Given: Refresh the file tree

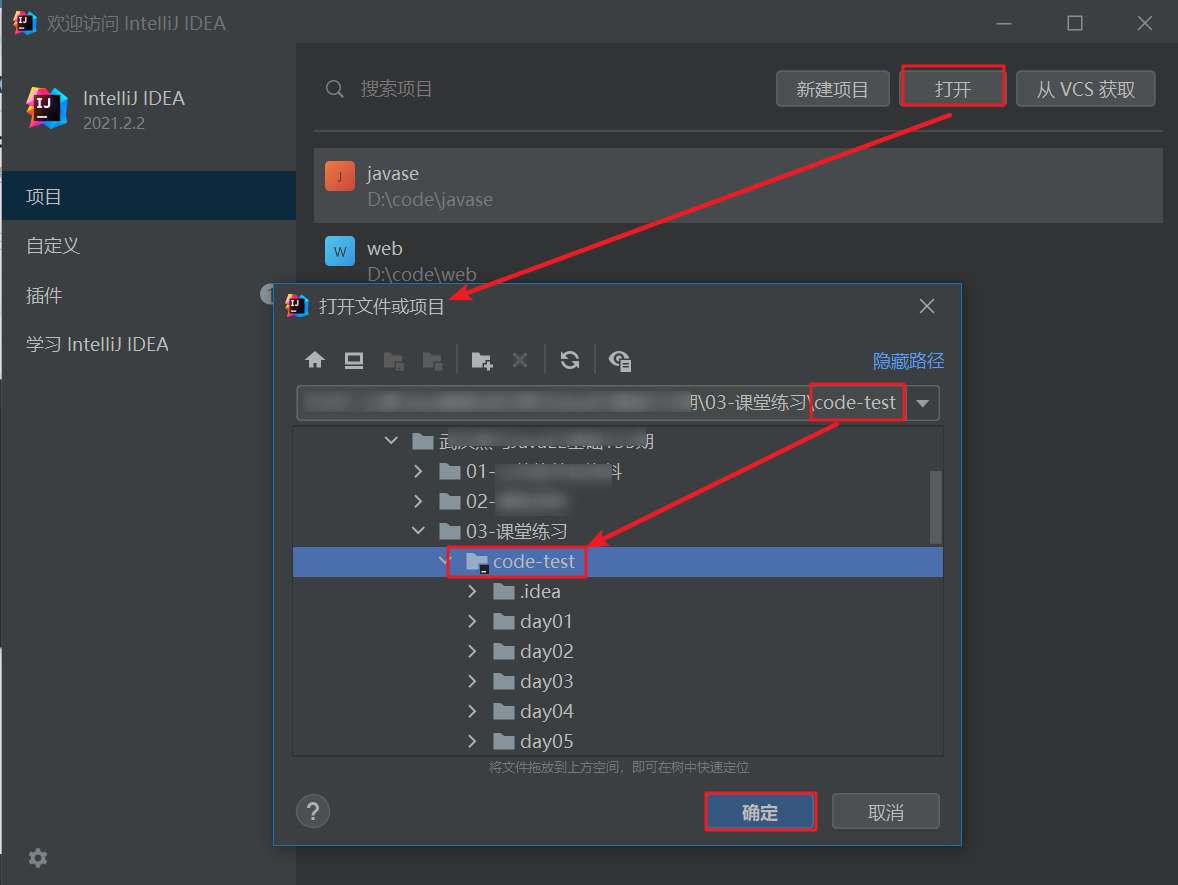Looking at the screenshot, I should tap(570, 361).
